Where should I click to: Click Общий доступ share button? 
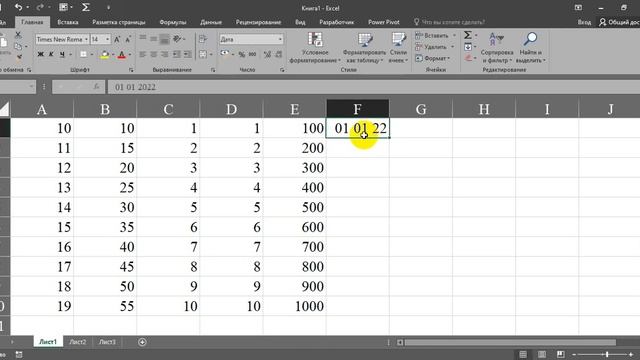618,22
